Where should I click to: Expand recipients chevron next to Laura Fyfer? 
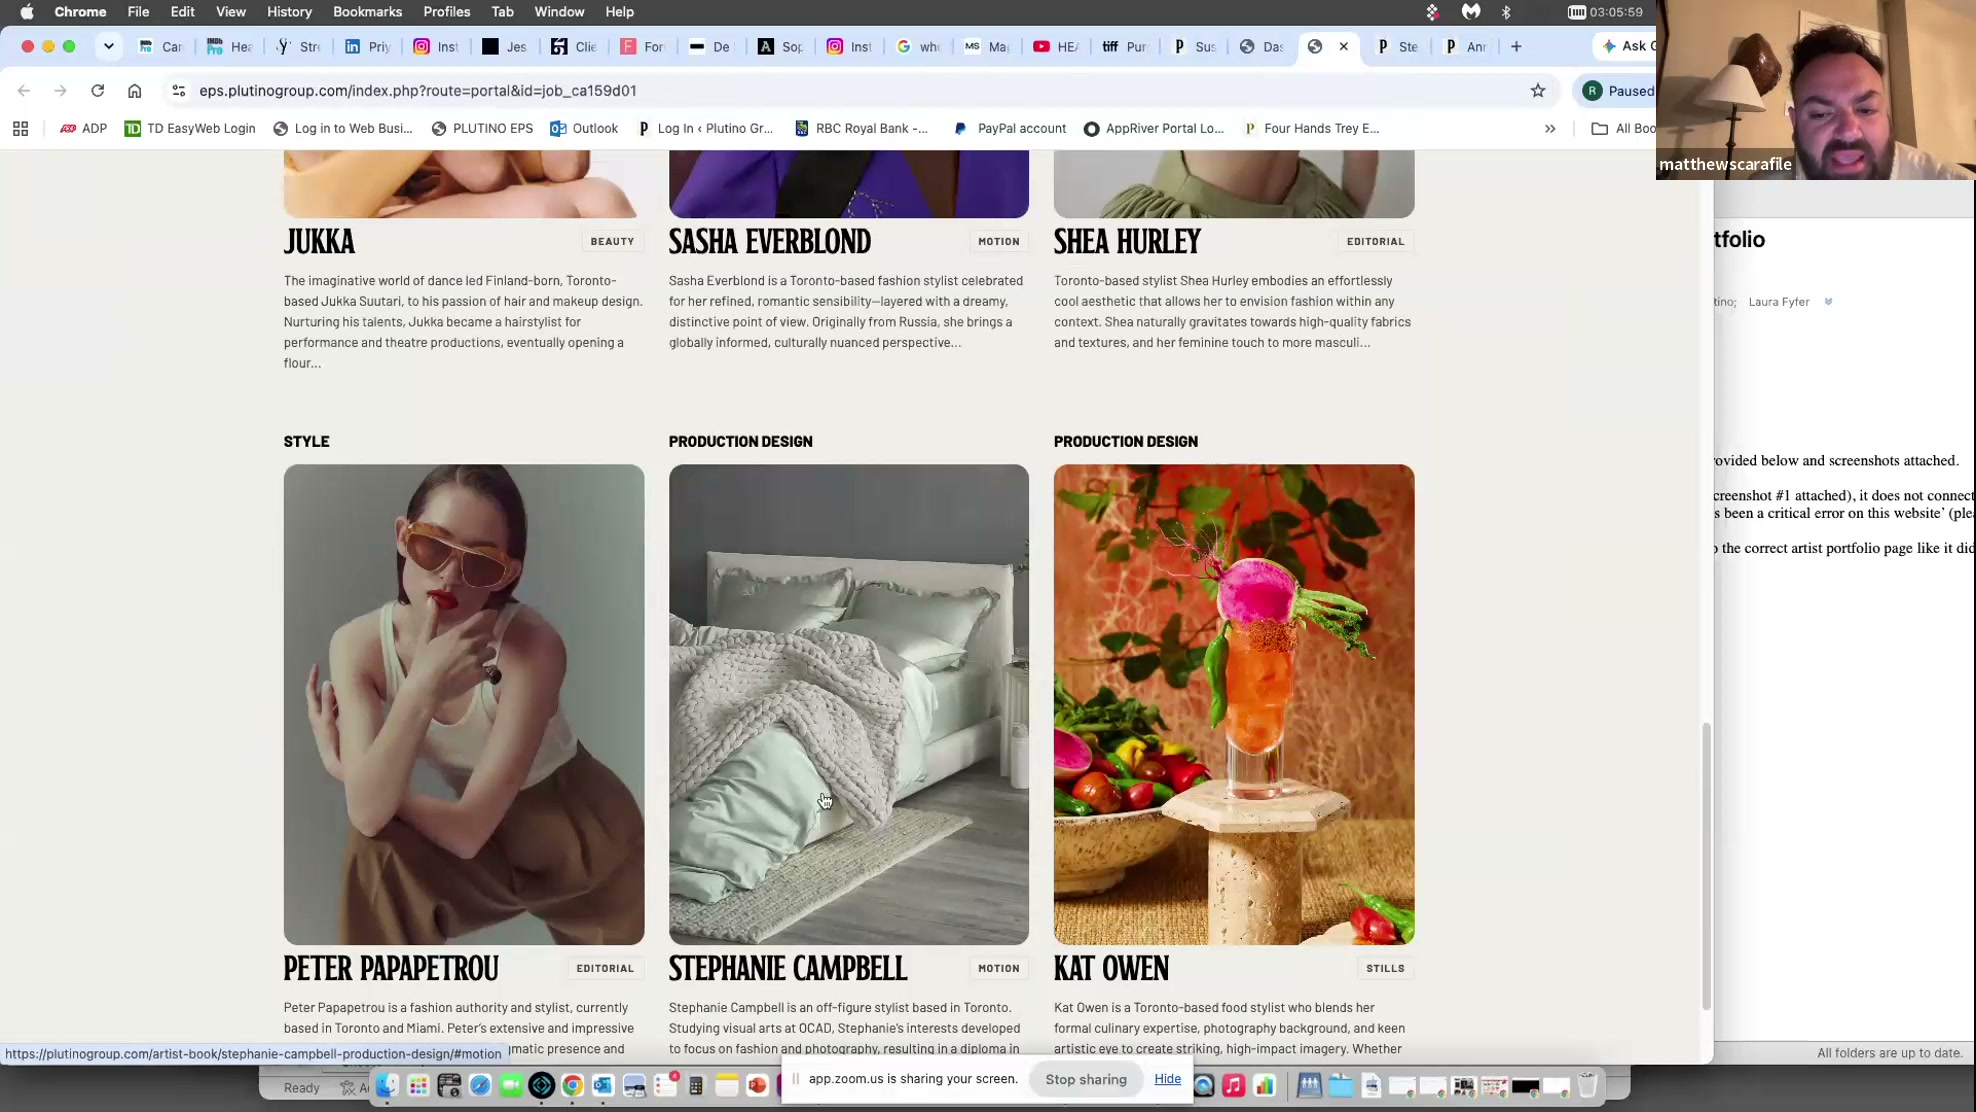click(1828, 301)
